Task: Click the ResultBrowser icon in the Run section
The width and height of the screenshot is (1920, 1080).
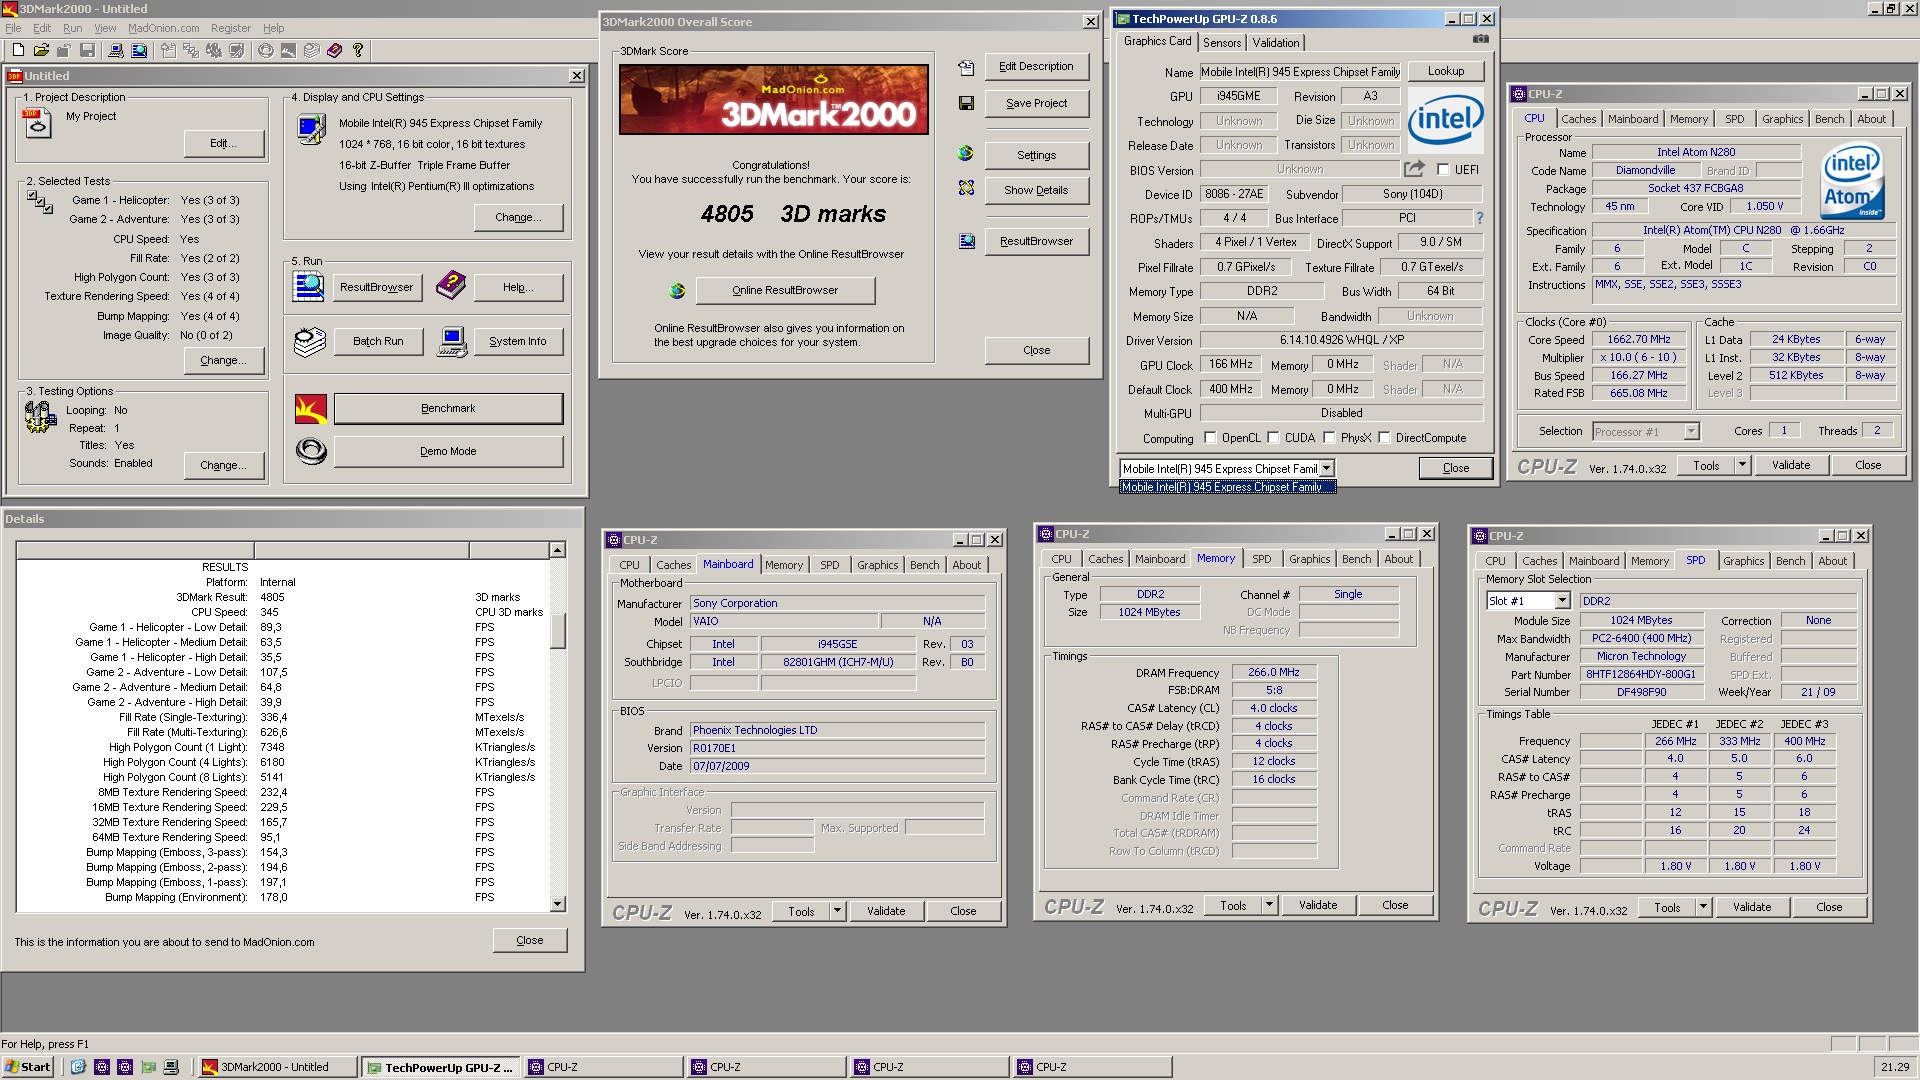Action: 309,286
